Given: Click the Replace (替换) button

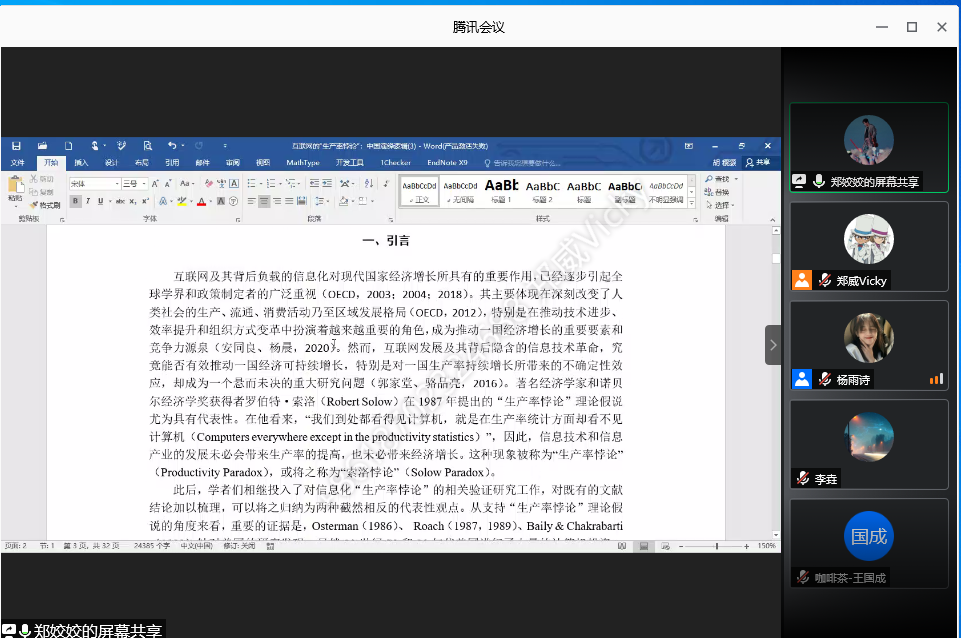Looking at the screenshot, I should pyautogui.click(x=717, y=192).
